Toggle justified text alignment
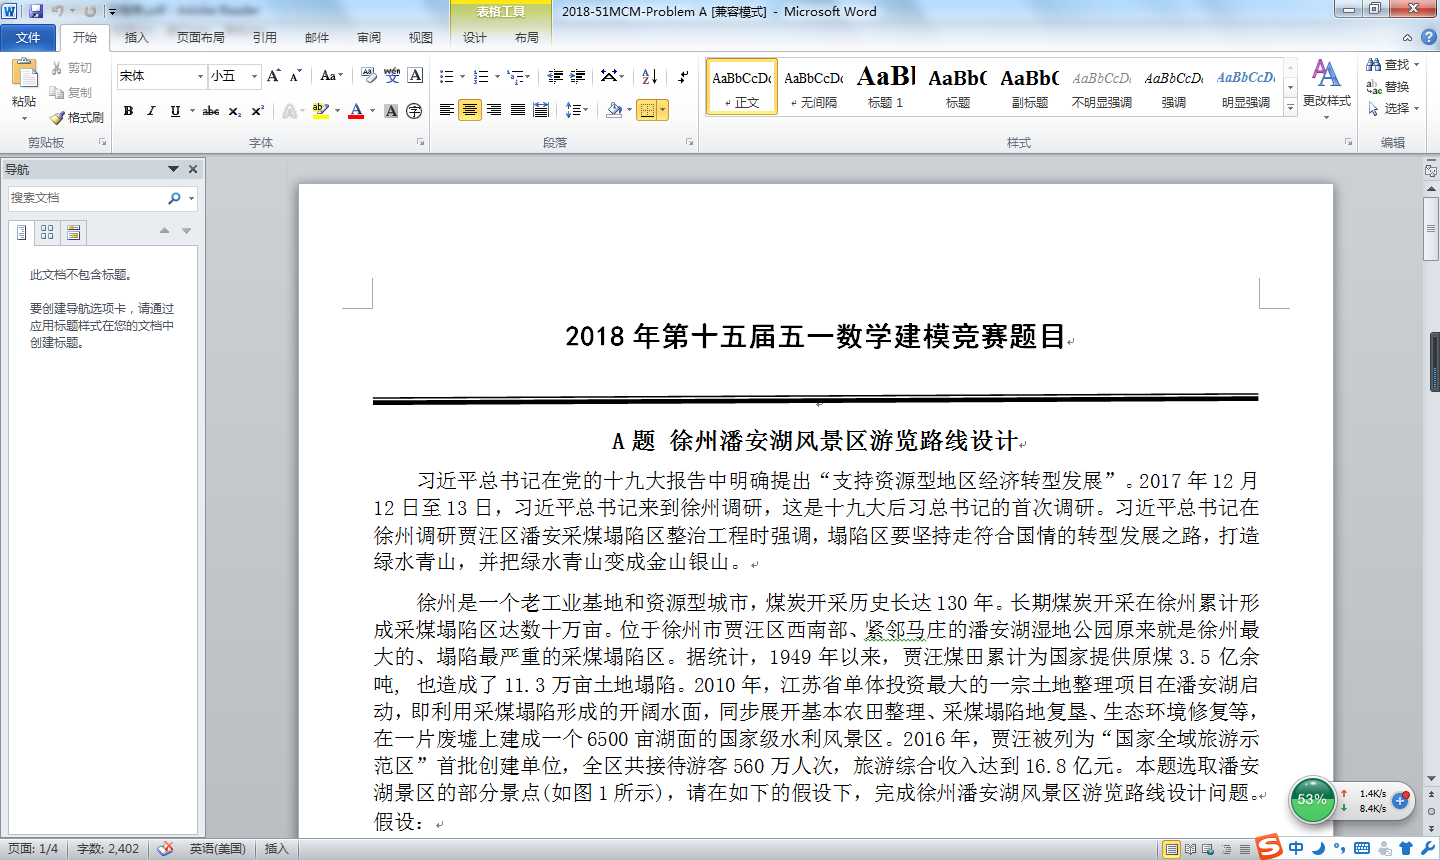1440x860 pixels. click(x=518, y=110)
